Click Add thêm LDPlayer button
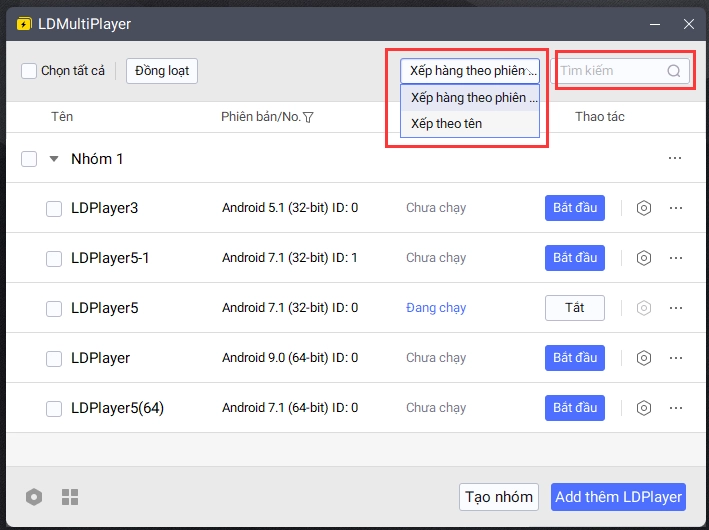The width and height of the screenshot is (709, 530). 618,497
